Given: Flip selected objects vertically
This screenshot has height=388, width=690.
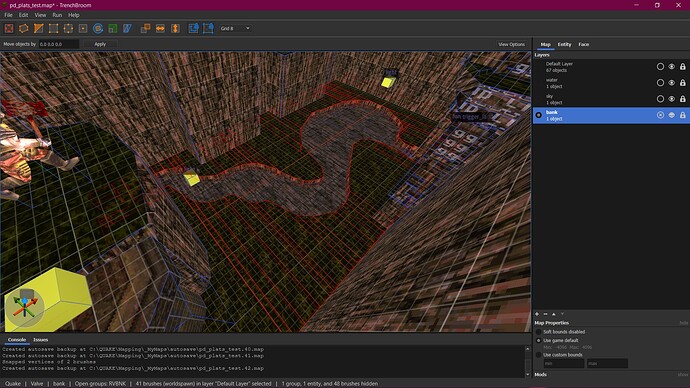Looking at the screenshot, I should [175, 29].
